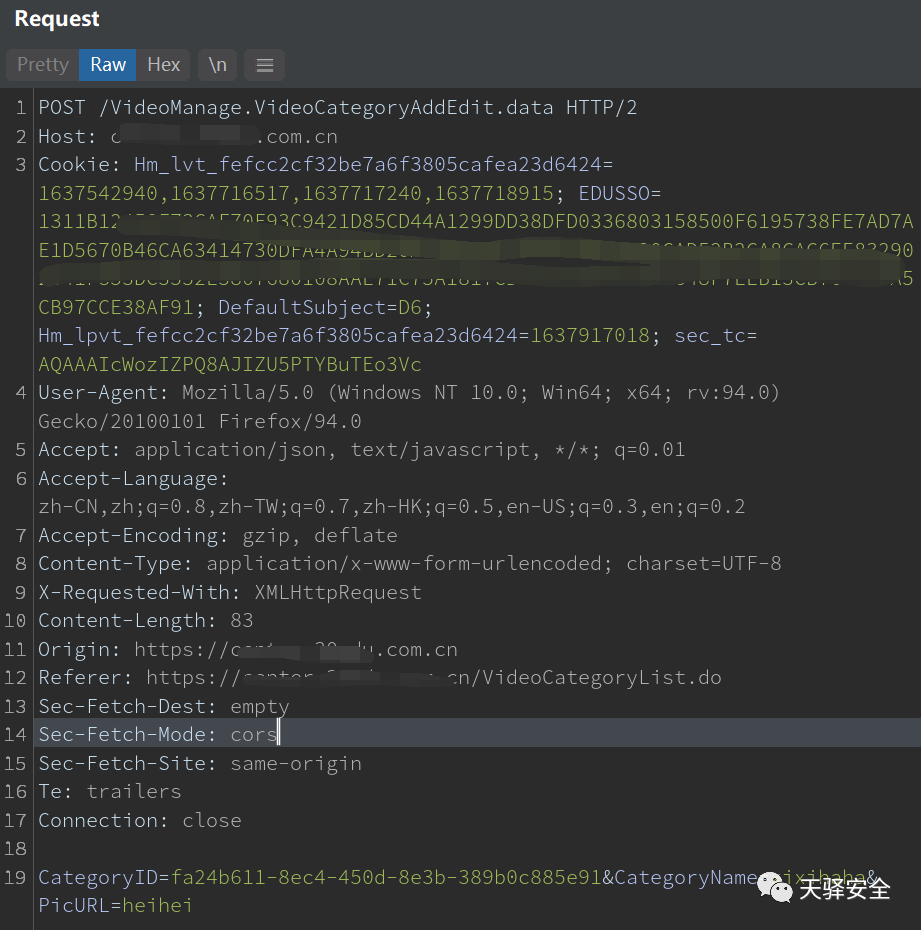Image resolution: width=921 pixels, height=930 pixels.
Task: Click the Origin header URL
Action: (x=295, y=650)
